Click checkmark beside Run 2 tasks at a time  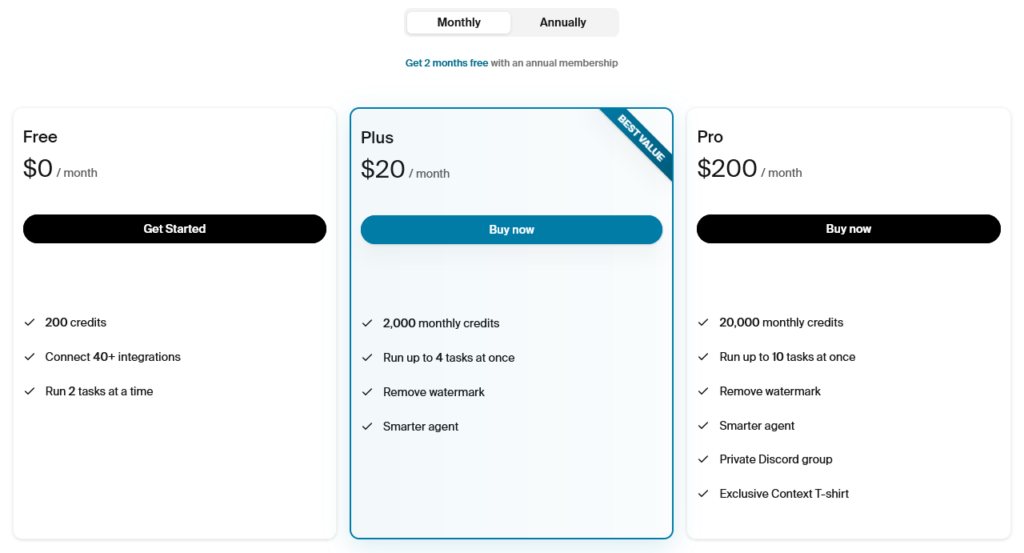coord(29,391)
